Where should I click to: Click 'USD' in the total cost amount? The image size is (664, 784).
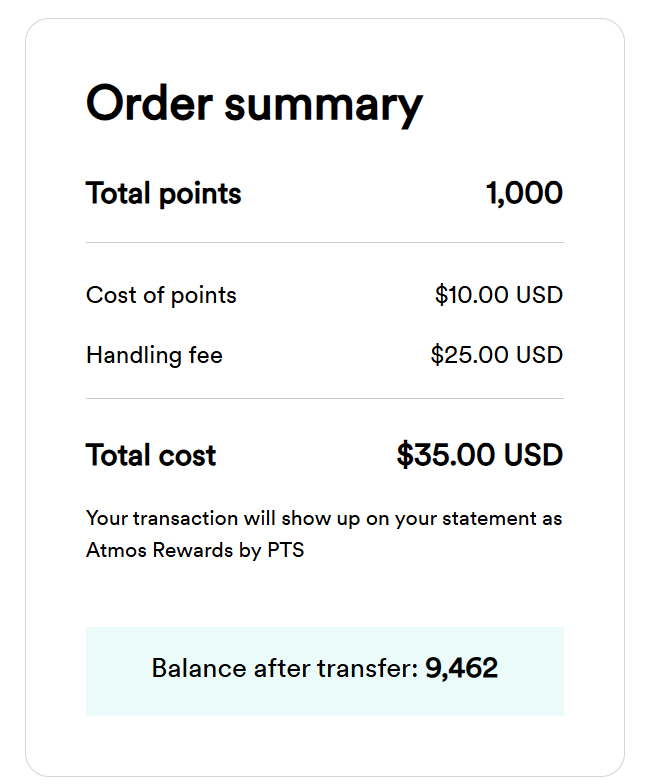[x=533, y=456]
